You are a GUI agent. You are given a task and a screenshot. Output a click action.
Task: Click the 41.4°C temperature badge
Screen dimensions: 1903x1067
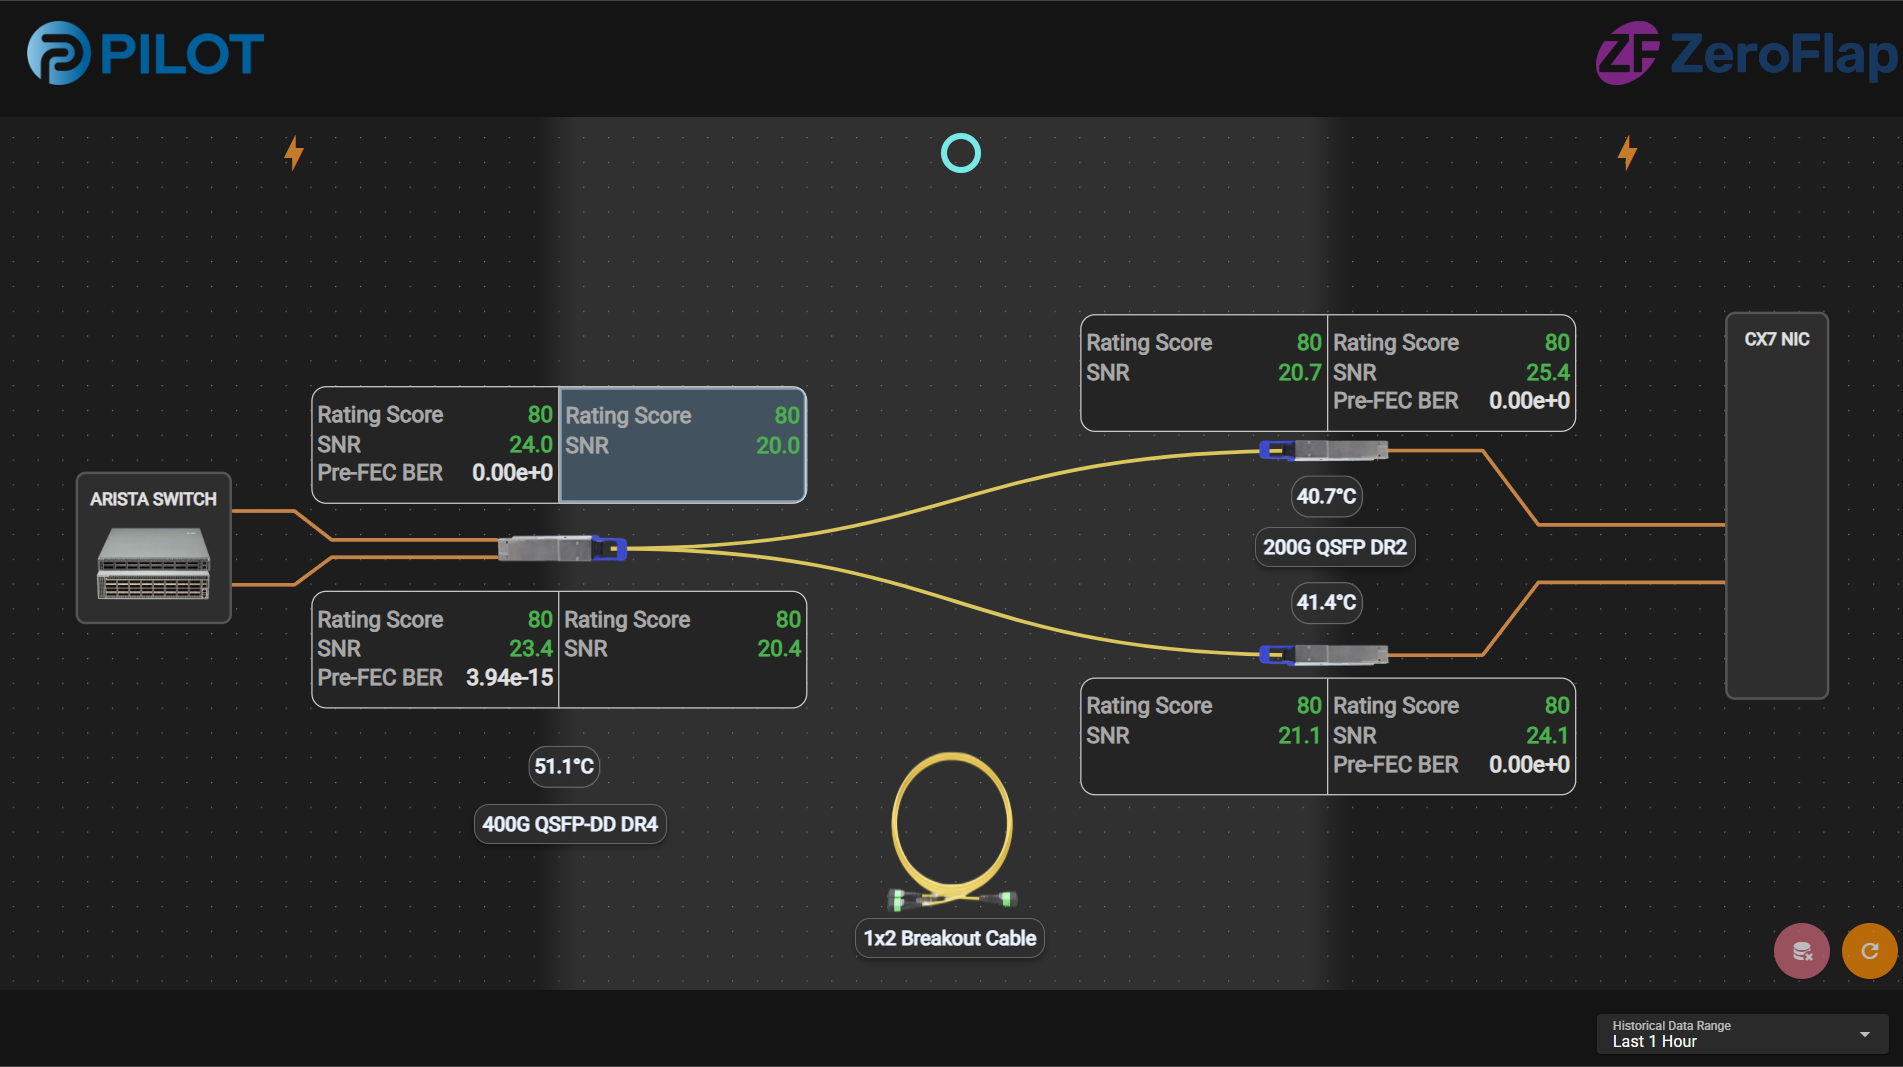tap(1326, 602)
